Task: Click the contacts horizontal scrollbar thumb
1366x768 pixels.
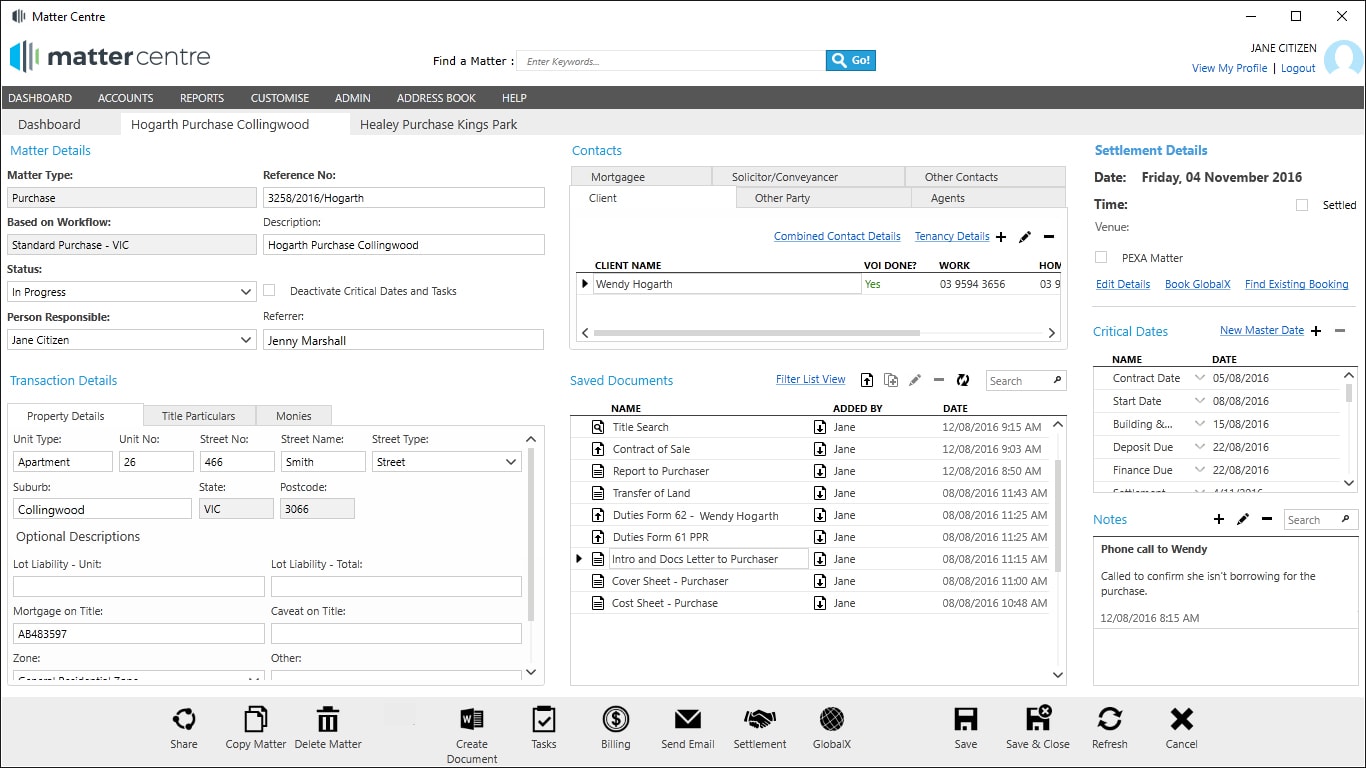Action: tap(756, 333)
